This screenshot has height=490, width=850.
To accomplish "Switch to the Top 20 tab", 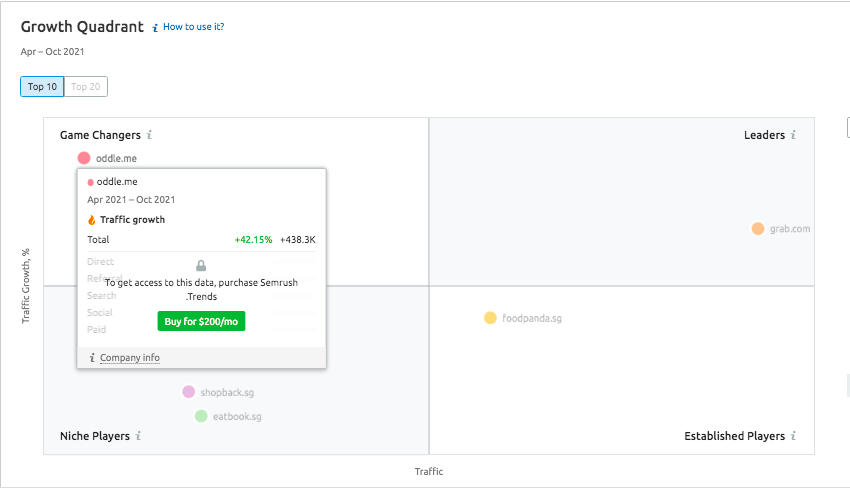I will click(x=86, y=87).
